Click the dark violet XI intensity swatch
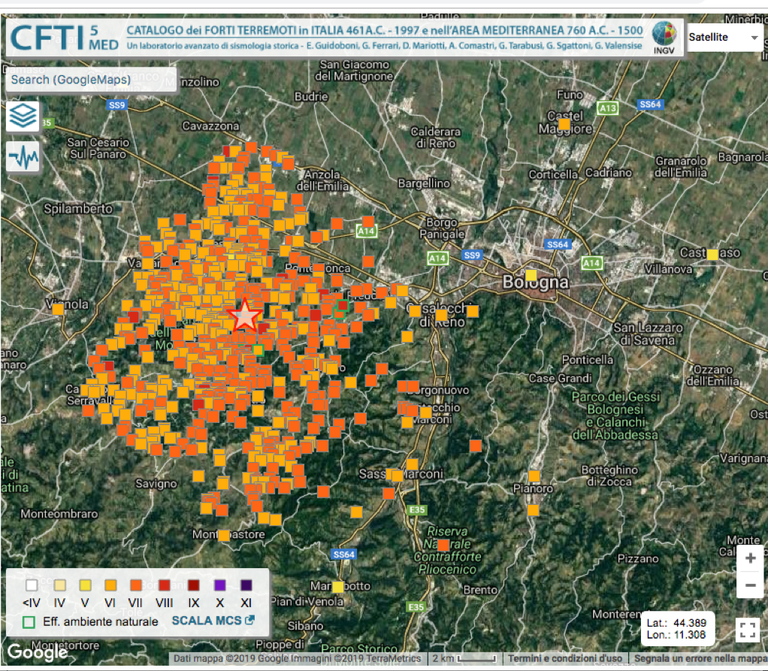 click(246, 585)
